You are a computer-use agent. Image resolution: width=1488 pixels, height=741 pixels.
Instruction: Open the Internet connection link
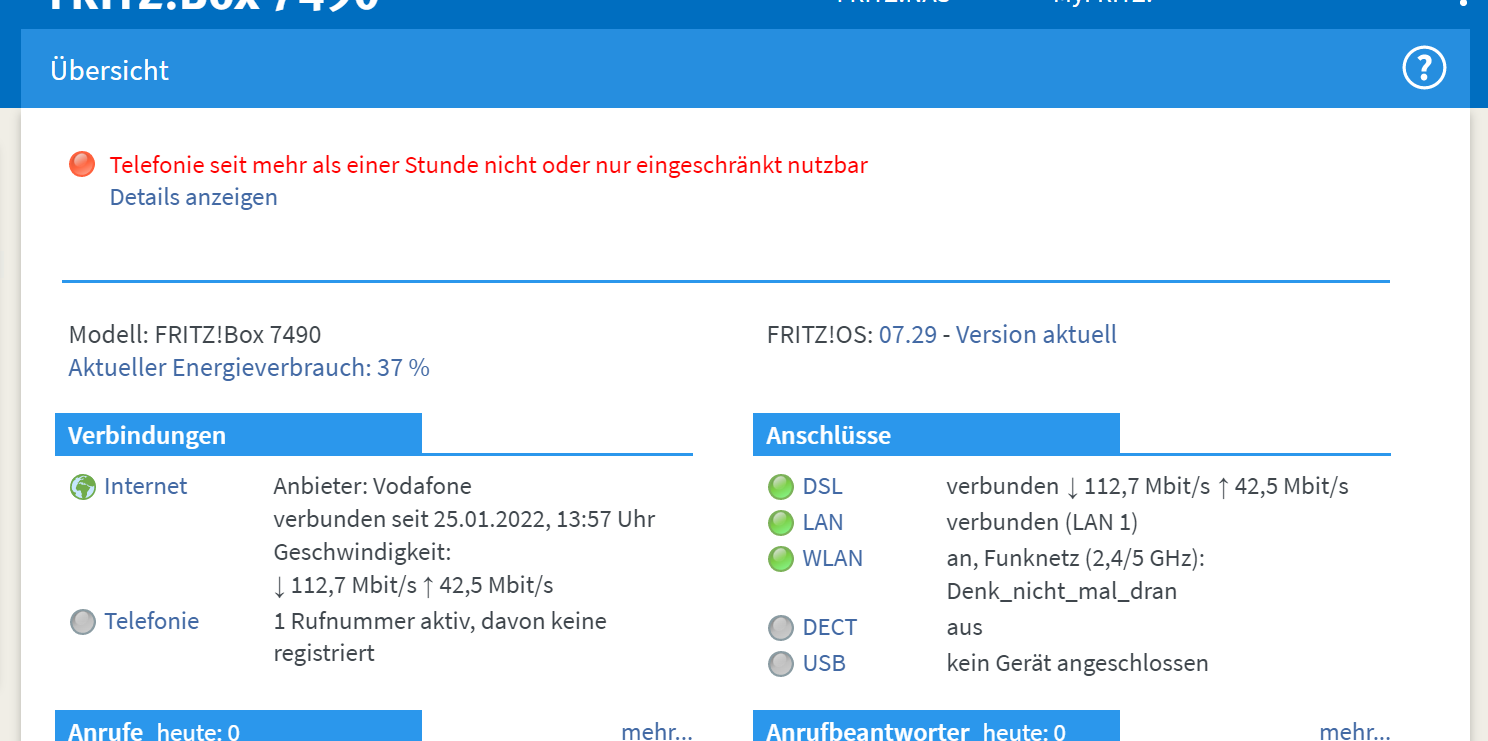tap(145, 486)
